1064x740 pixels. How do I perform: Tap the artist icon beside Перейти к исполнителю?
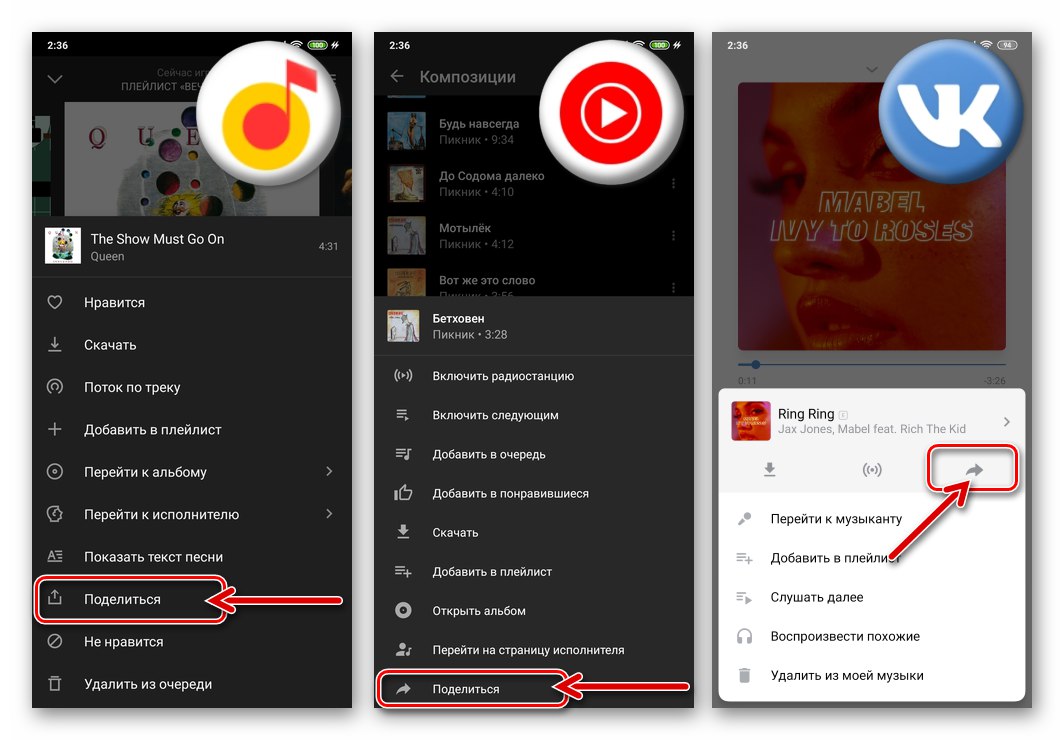(55, 513)
